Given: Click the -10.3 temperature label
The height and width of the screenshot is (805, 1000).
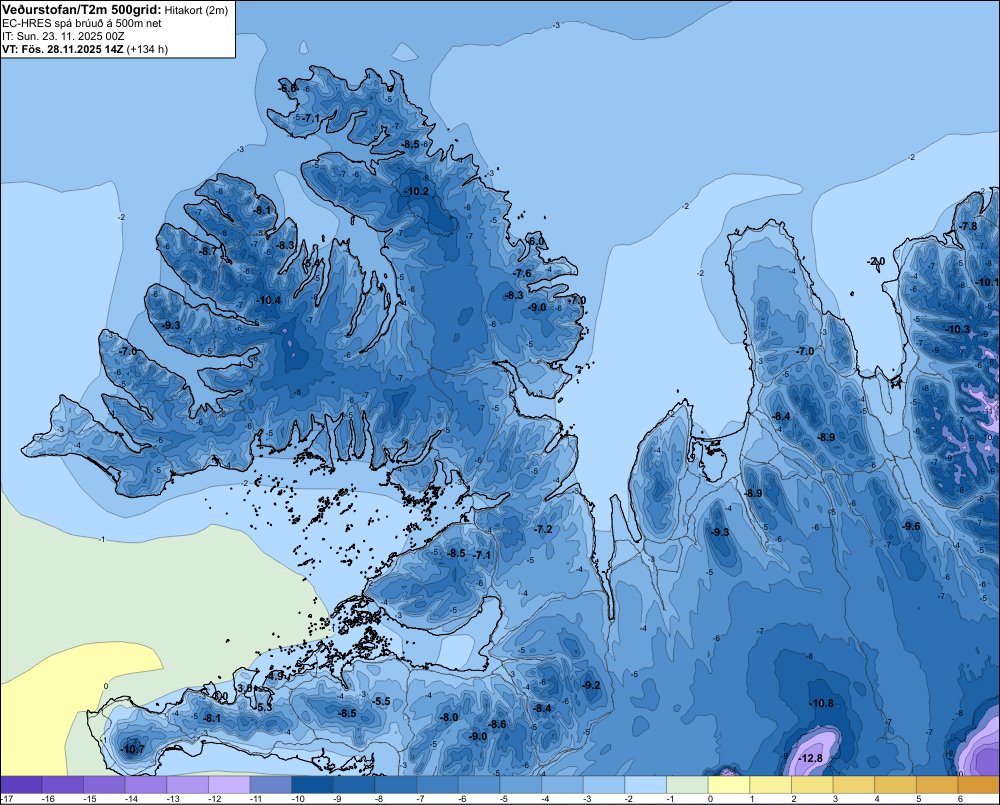Looking at the screenshot, I should pos(957,329).
